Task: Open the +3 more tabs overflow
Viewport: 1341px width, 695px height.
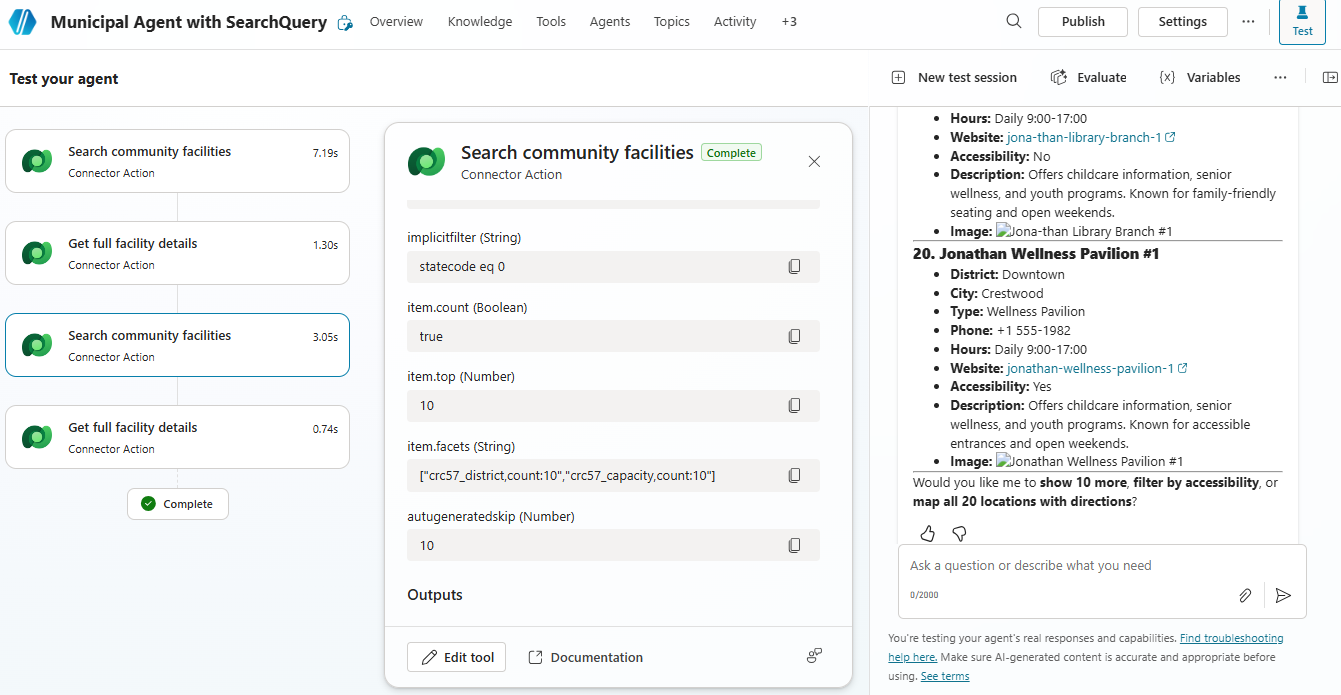Action: 789,21
